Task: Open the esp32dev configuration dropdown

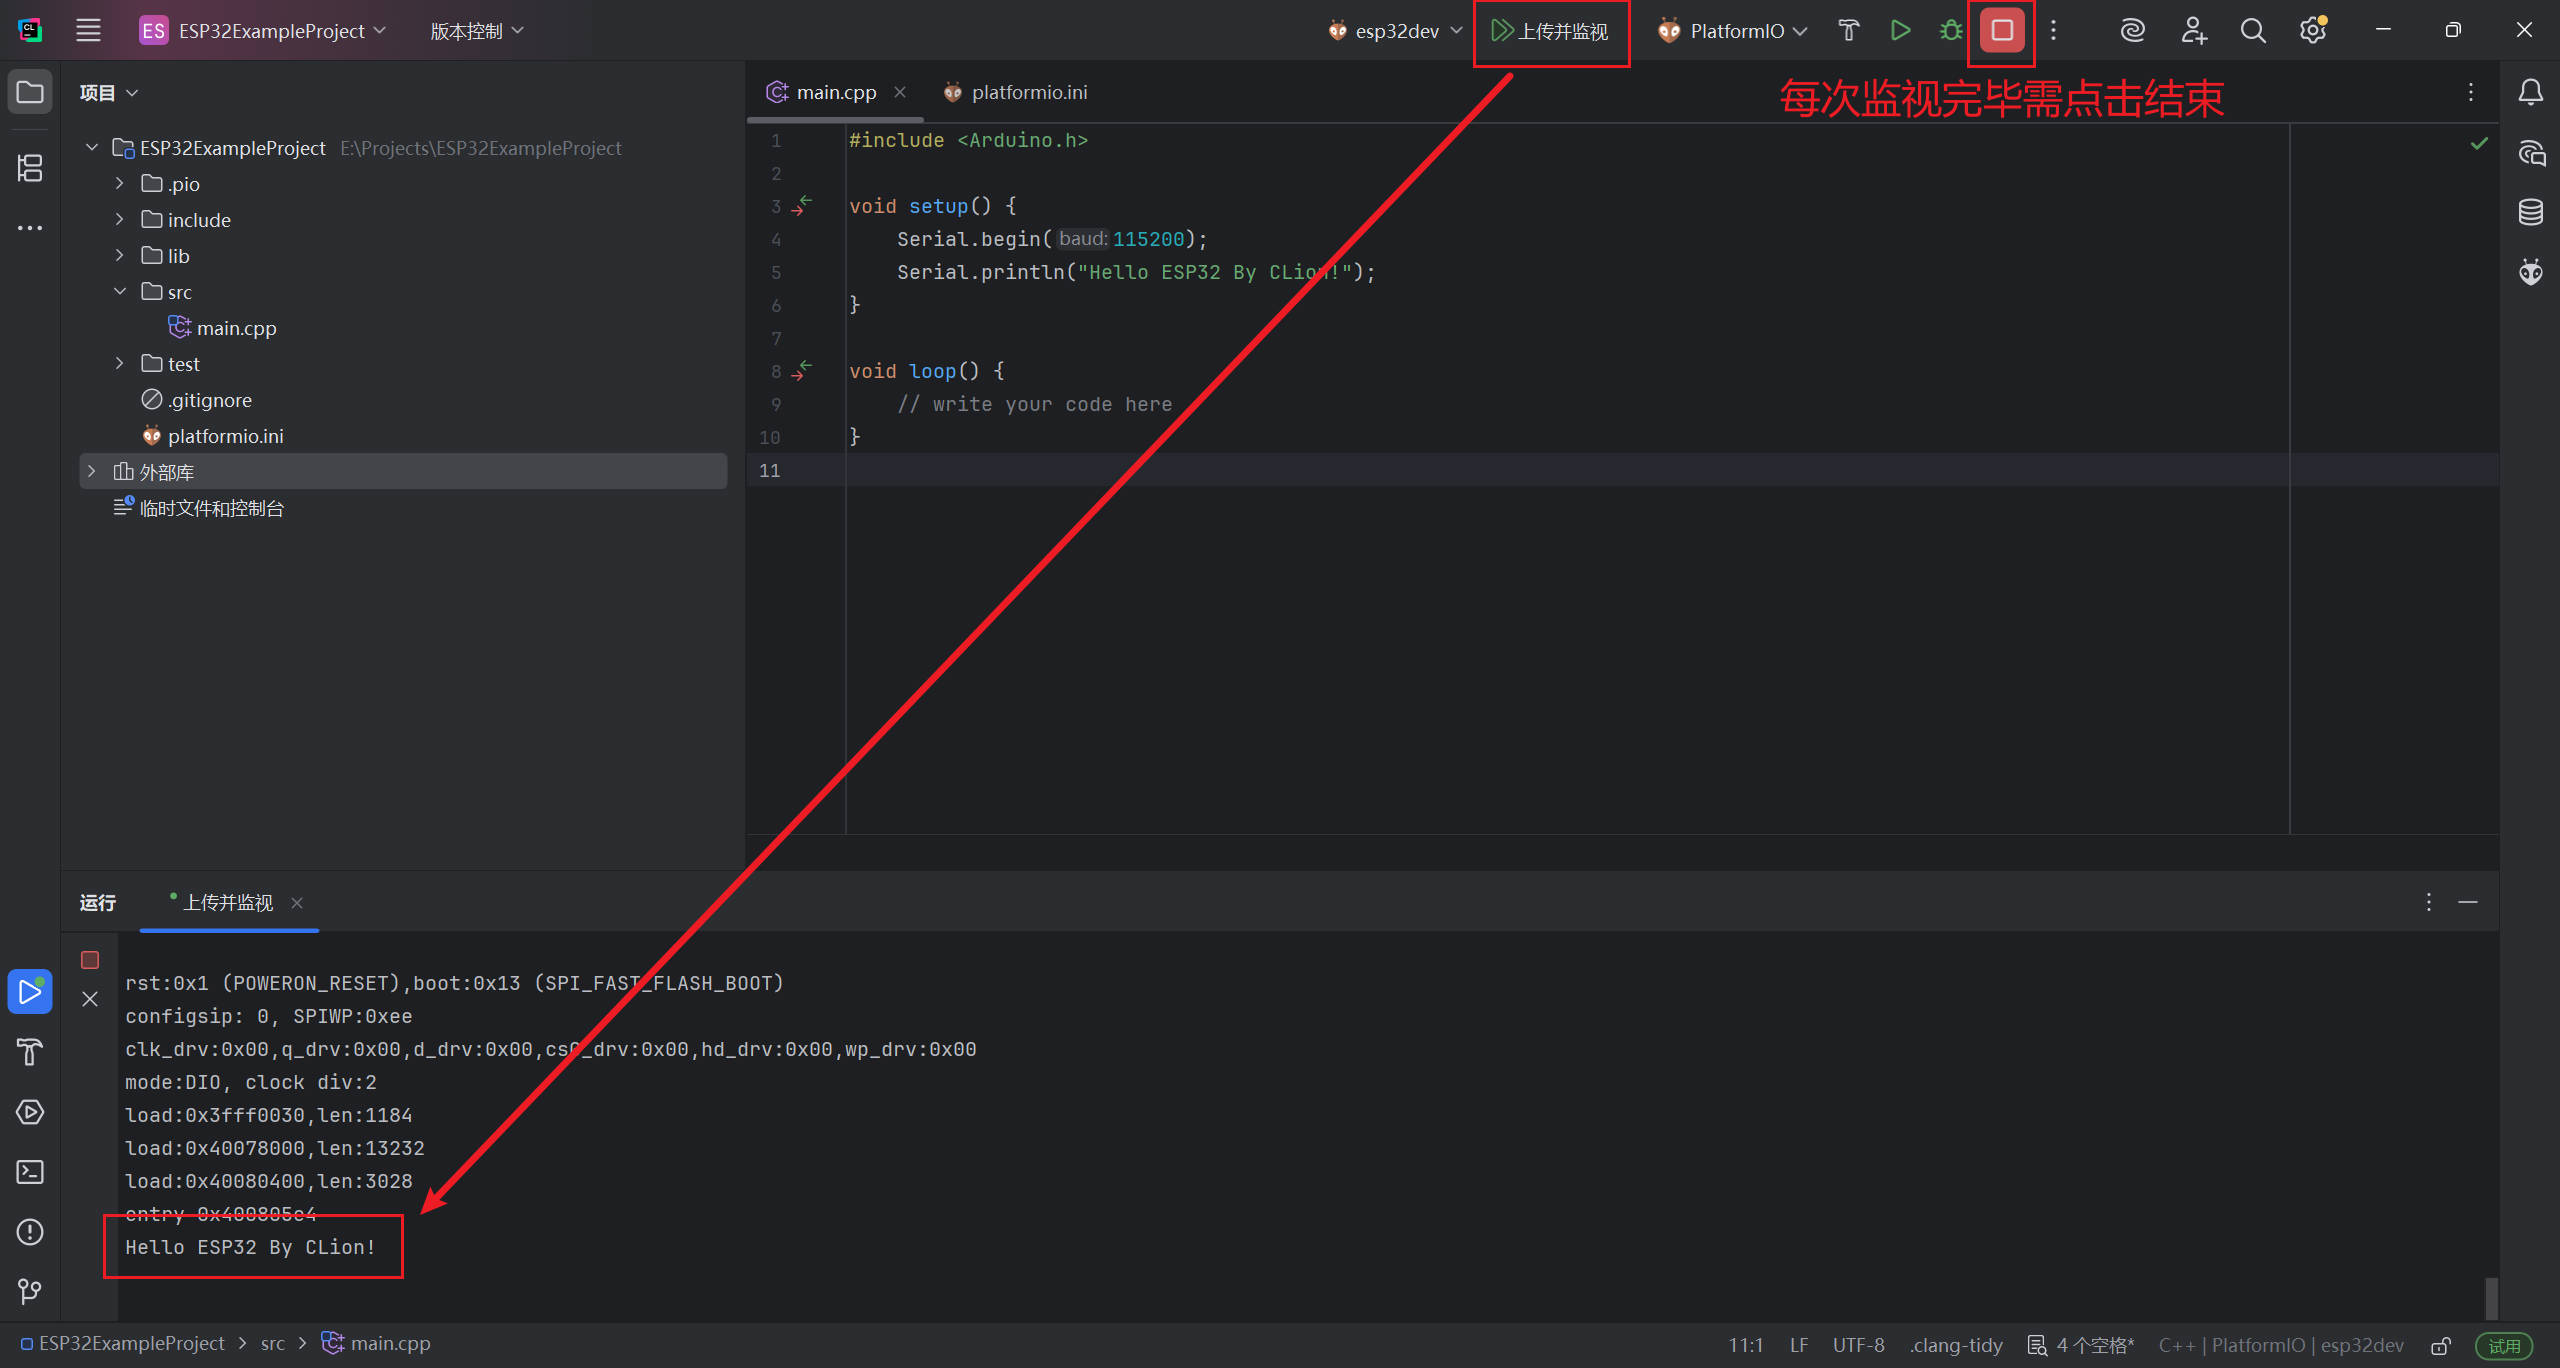Action: pos(1396,31)
